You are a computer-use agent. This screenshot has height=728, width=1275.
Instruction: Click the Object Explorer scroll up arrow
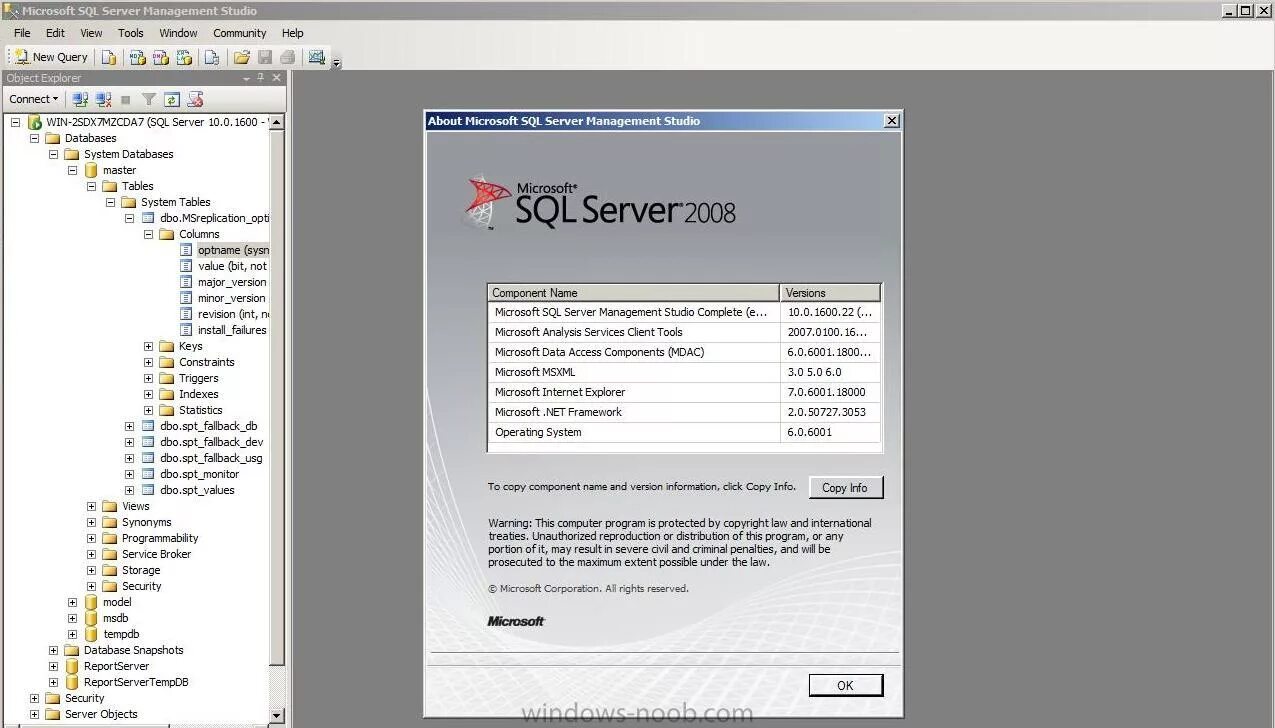[x=277, y=122]
